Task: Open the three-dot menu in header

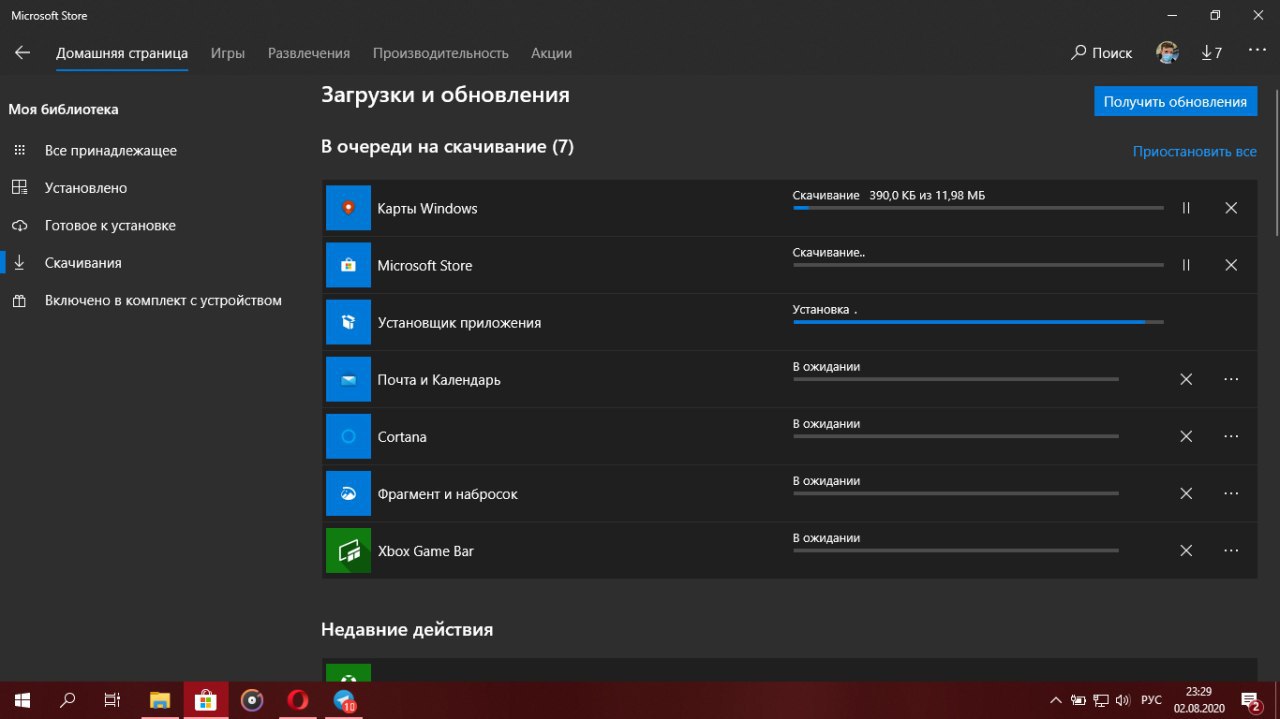Action: [1257, 50]
